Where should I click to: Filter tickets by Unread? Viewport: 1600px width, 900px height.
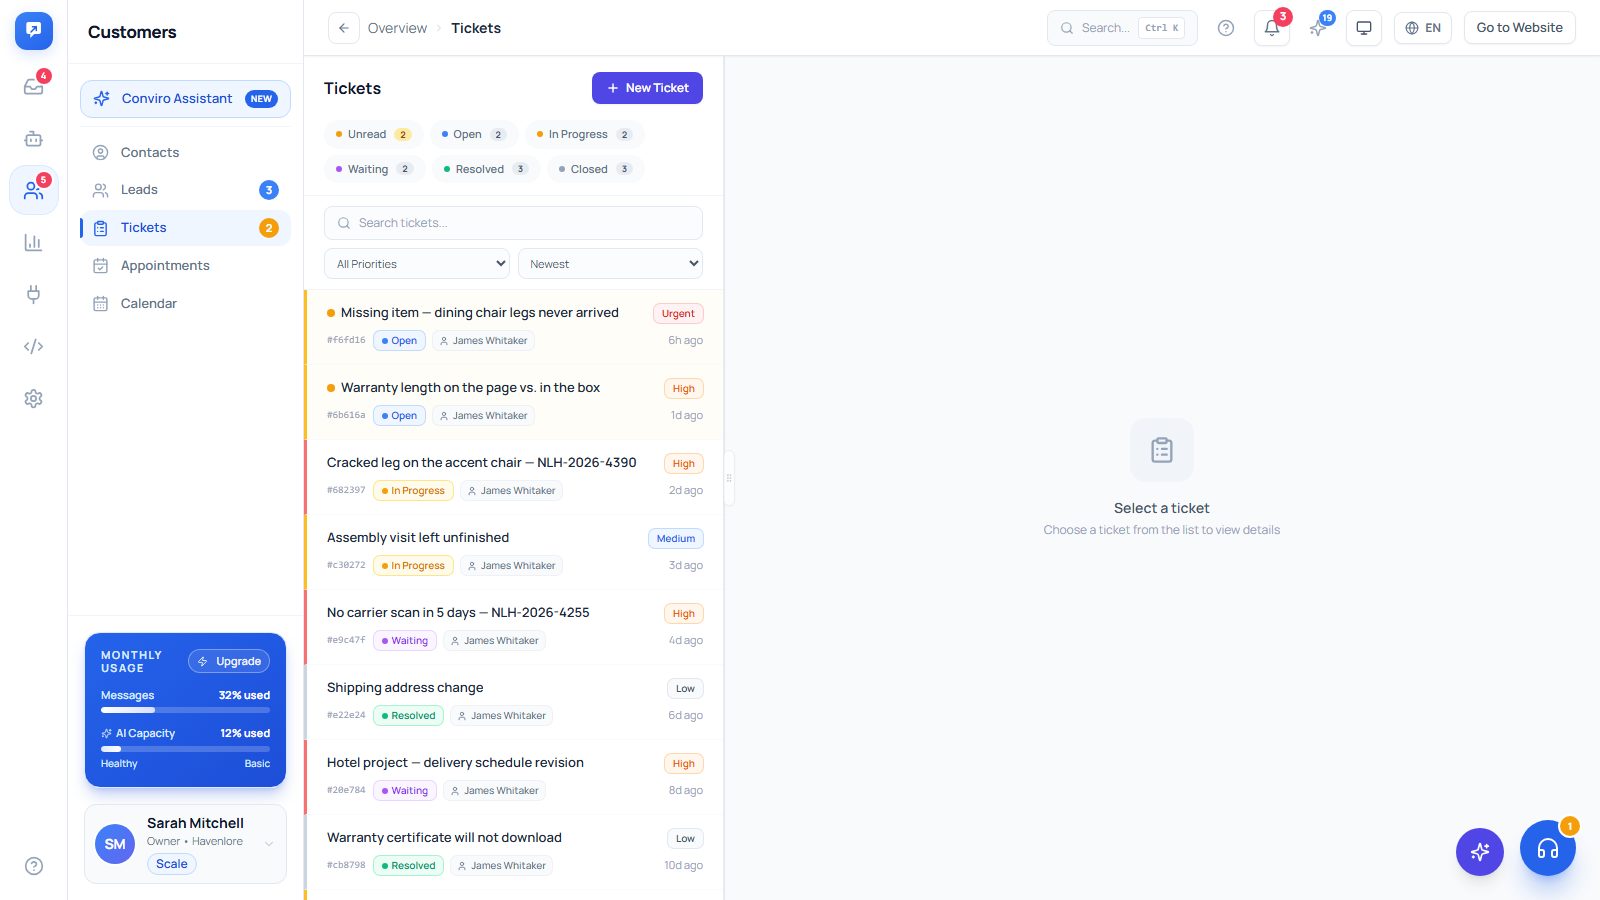pos(373,135)
